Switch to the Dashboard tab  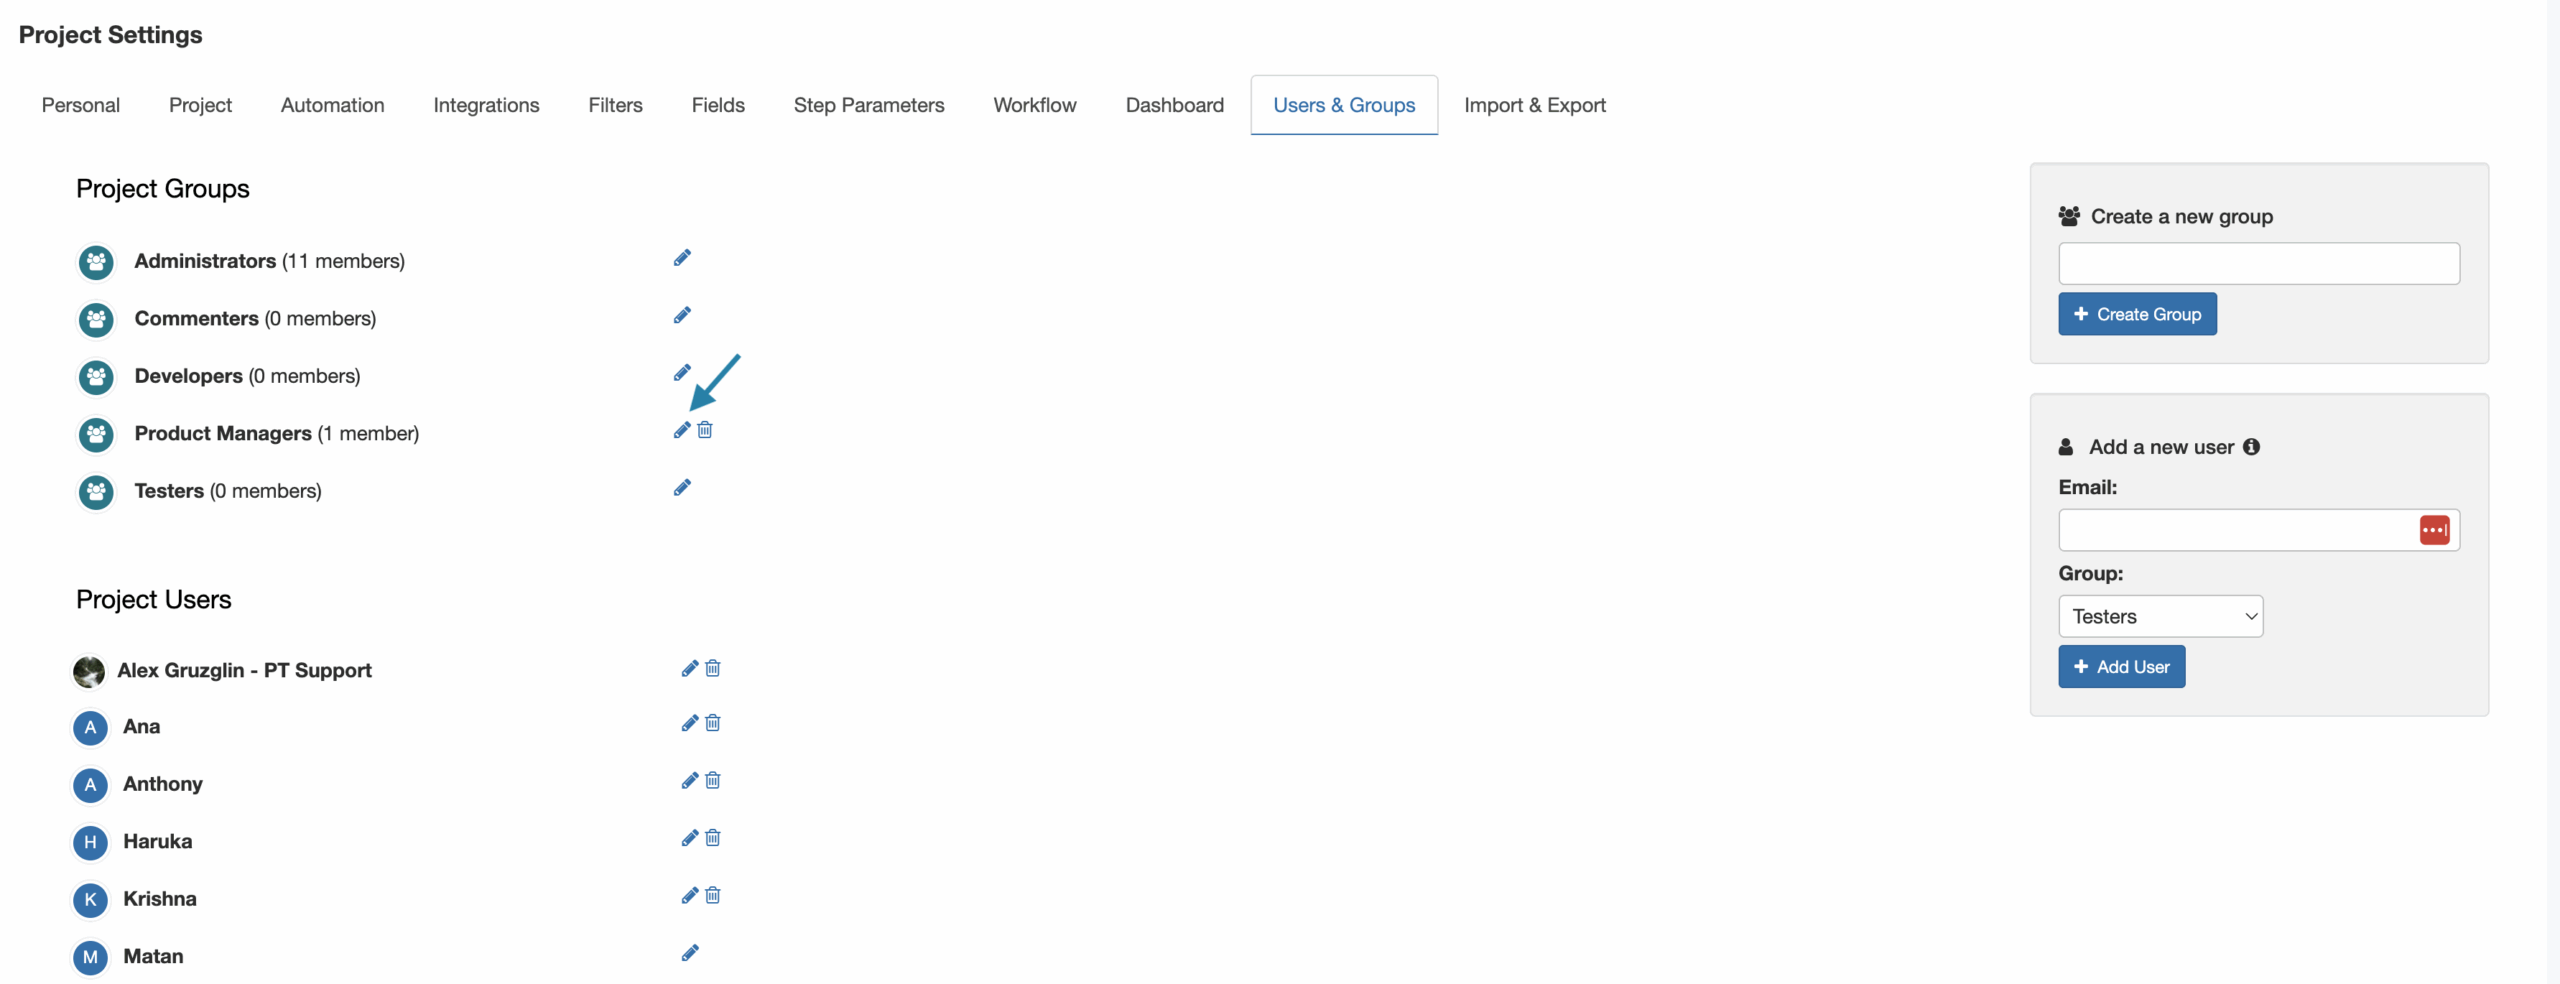tap(1175, 105)
